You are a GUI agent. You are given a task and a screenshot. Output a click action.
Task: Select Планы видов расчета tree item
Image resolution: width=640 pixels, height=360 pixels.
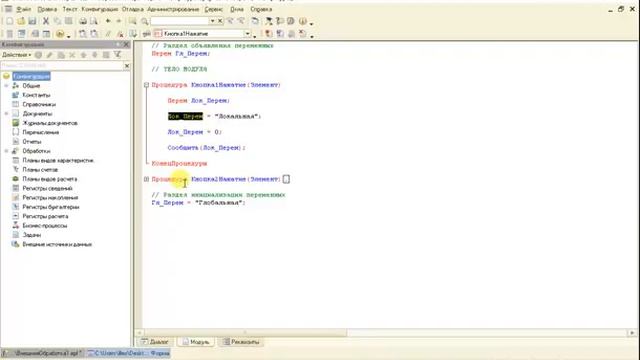click(49, 179)
